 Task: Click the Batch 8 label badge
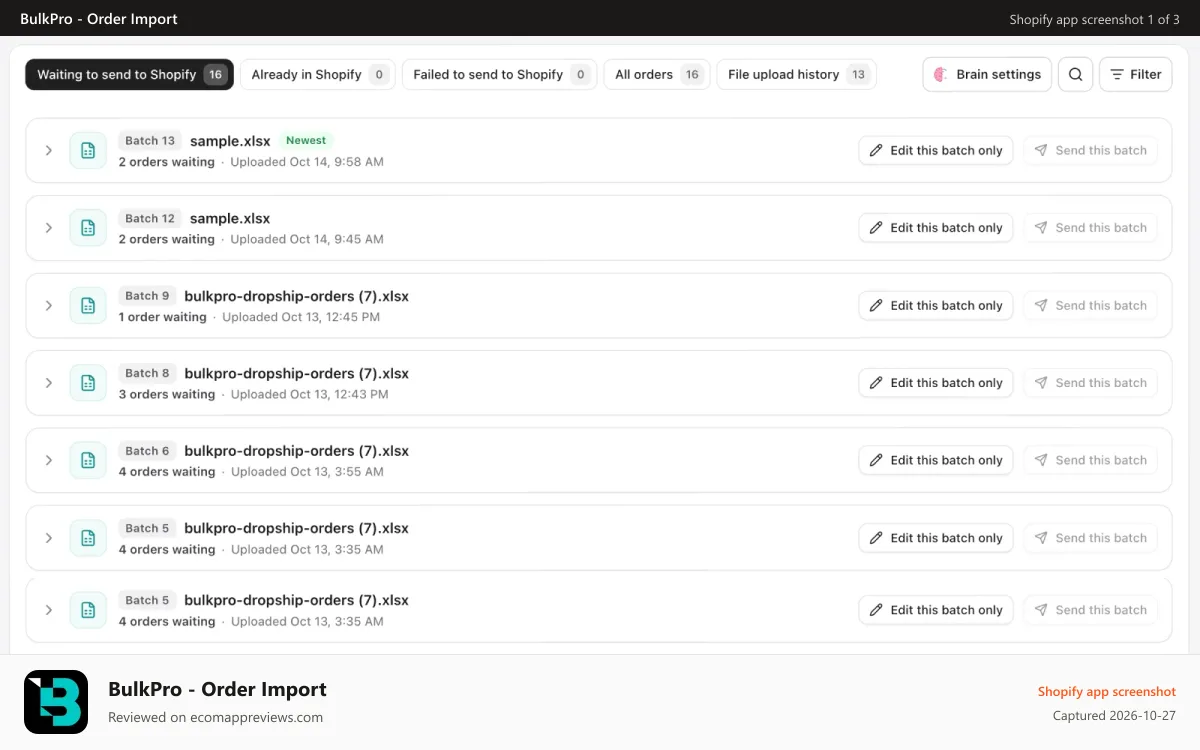pyautogui.click(x=147, y=373)
